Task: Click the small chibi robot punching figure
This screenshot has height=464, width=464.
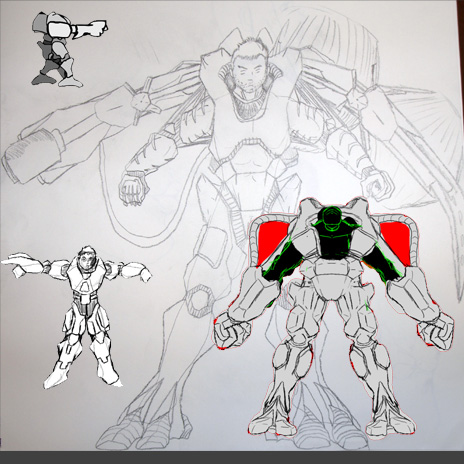Action: [x=69, y=49]
